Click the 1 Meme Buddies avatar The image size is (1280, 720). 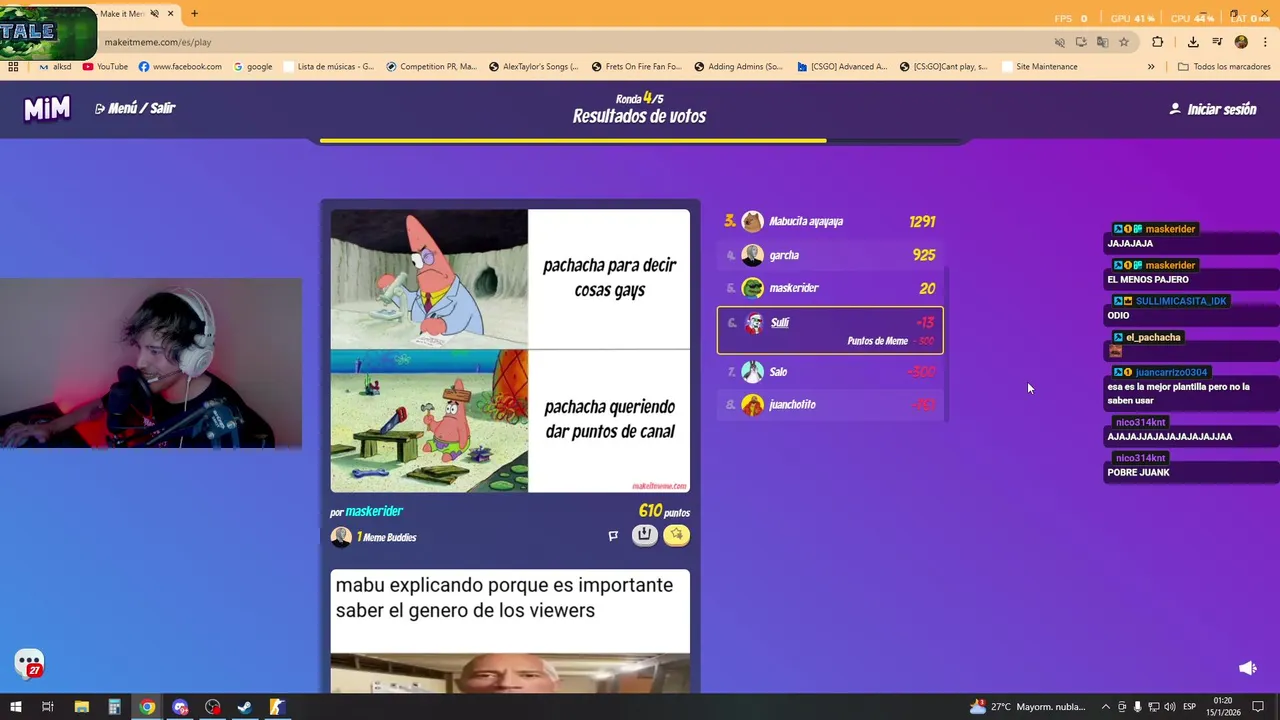point(341,537)
